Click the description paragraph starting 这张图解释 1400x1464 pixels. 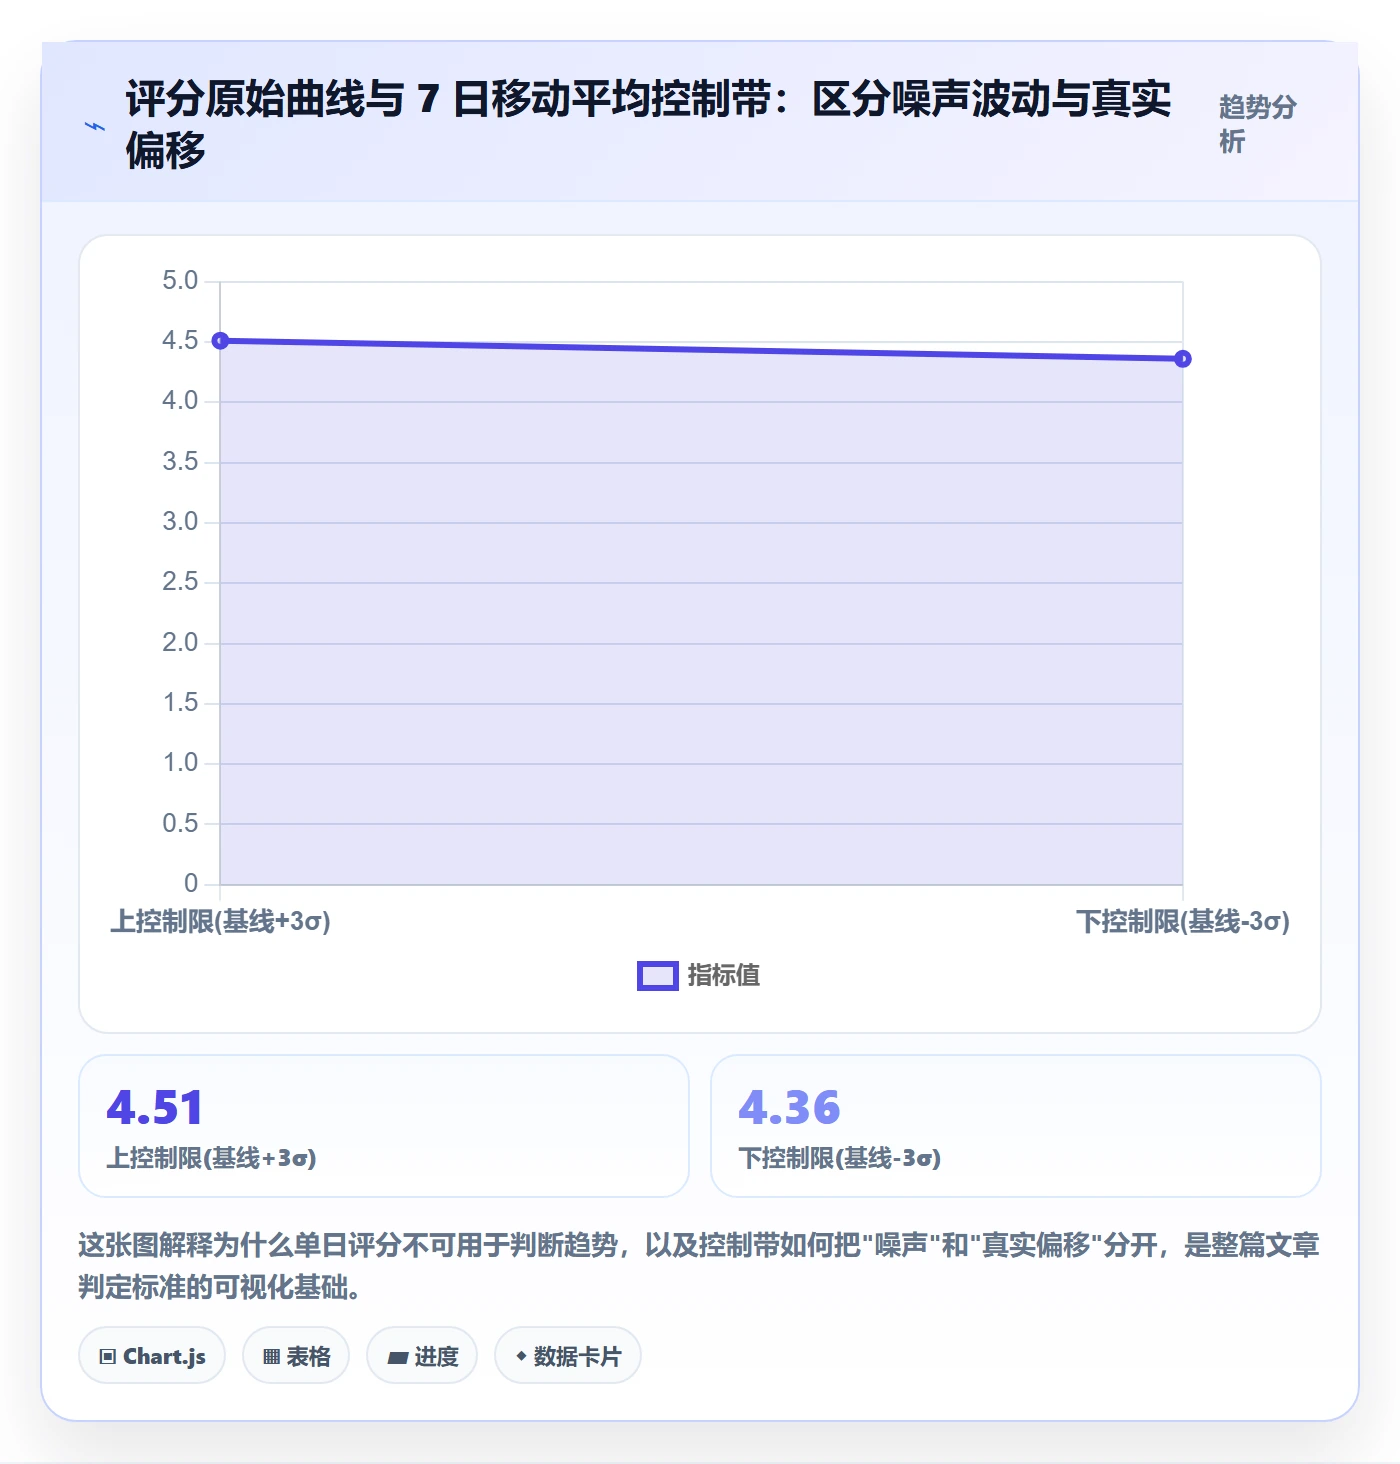(x=699, y=1266)
